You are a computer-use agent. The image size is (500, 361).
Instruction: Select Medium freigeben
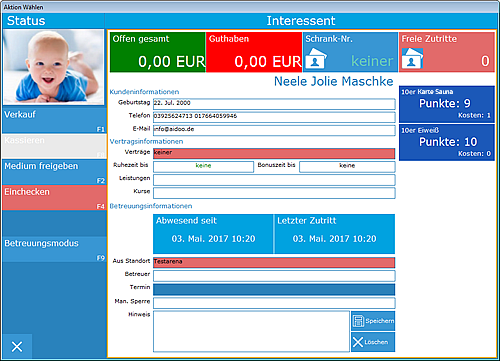coord(54,172)
